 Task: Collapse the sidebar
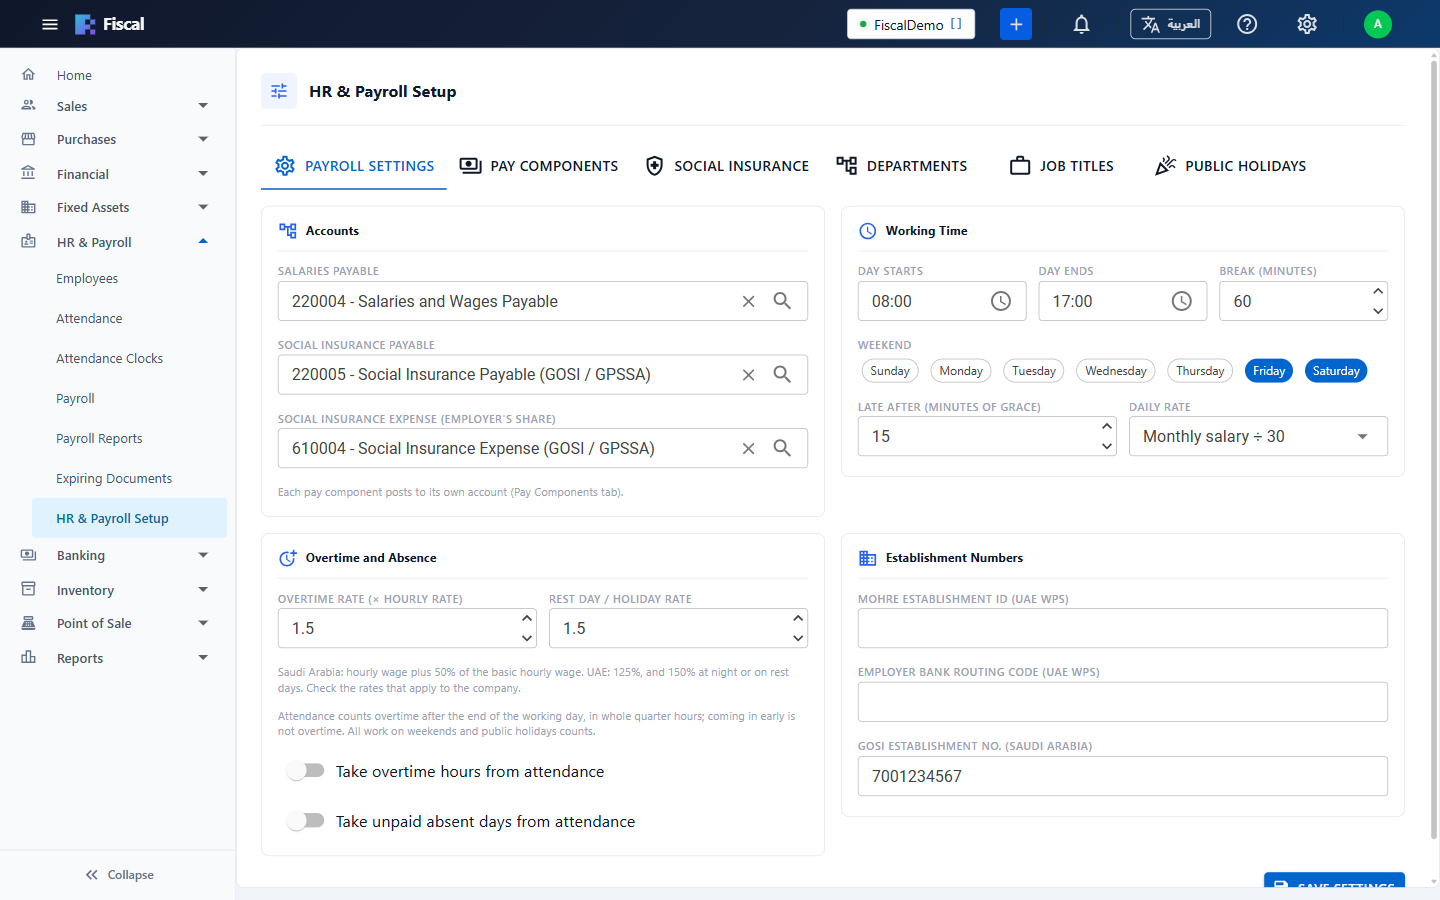(x=118, y=874)
